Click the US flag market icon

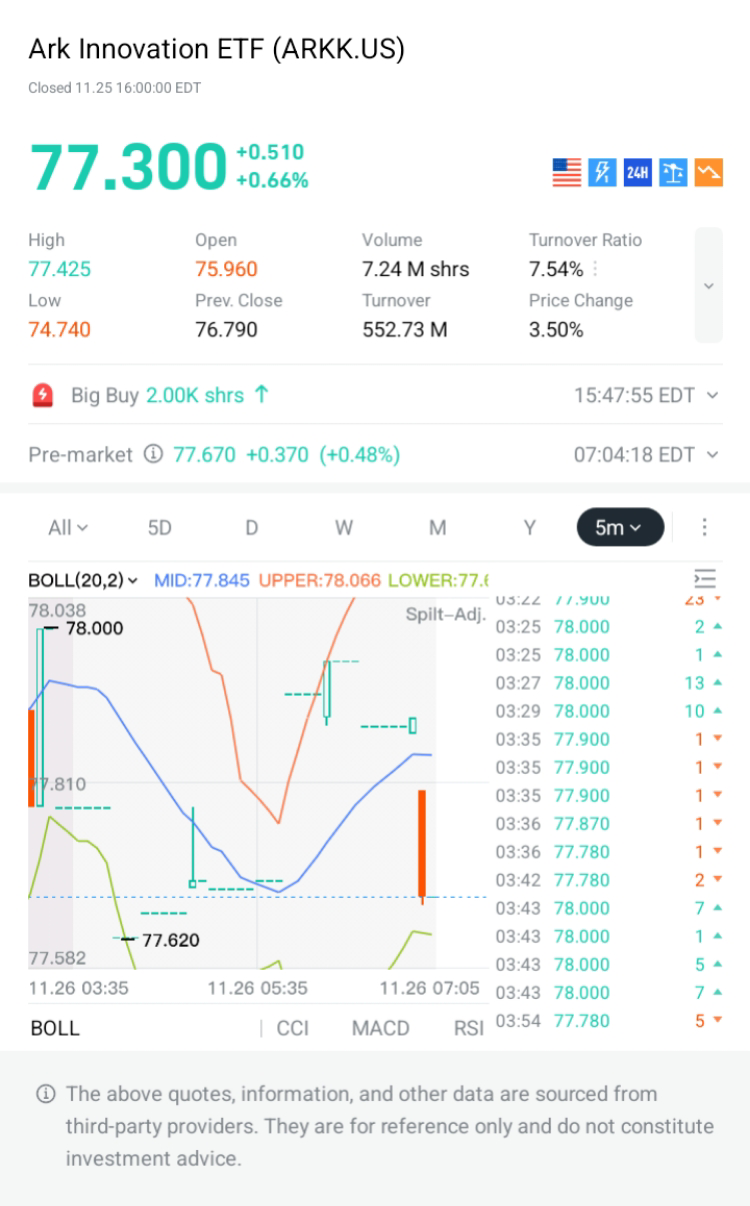click(x=567, y=172)
